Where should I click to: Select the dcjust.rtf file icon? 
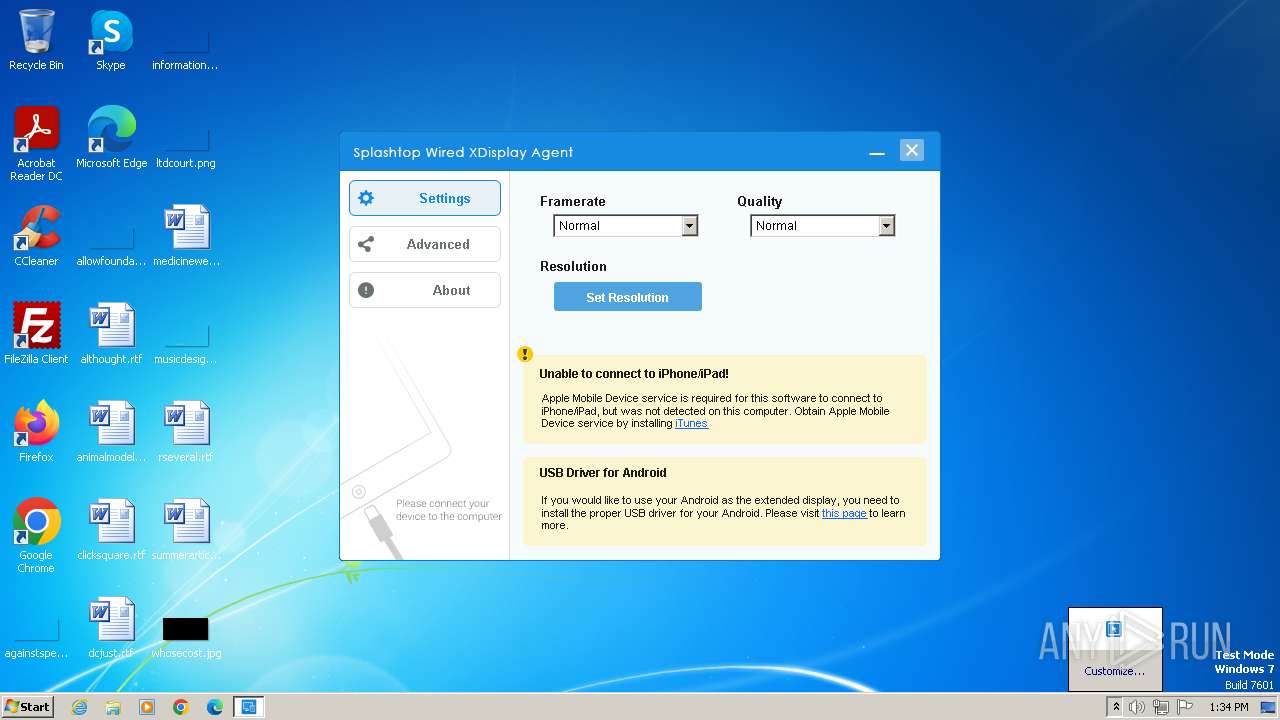(x=111, y=628)
